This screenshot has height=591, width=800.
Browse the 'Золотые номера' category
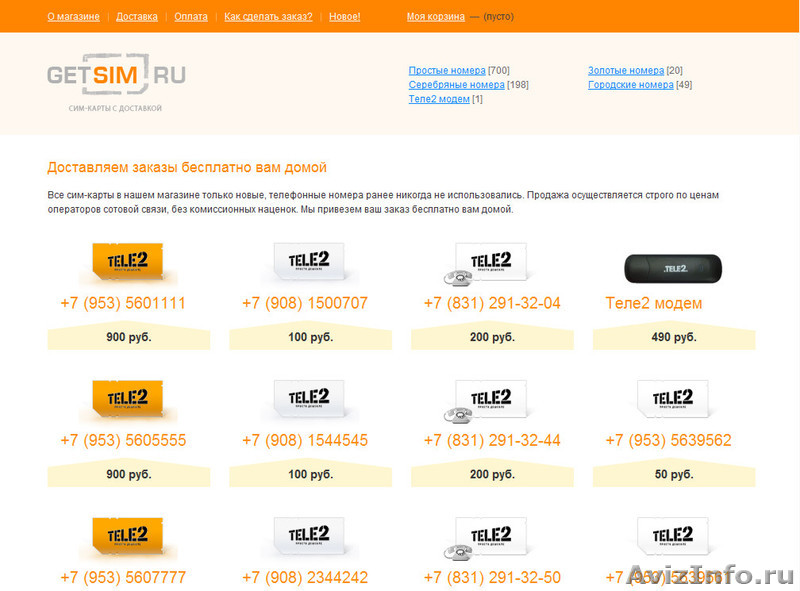pos(626,70)
